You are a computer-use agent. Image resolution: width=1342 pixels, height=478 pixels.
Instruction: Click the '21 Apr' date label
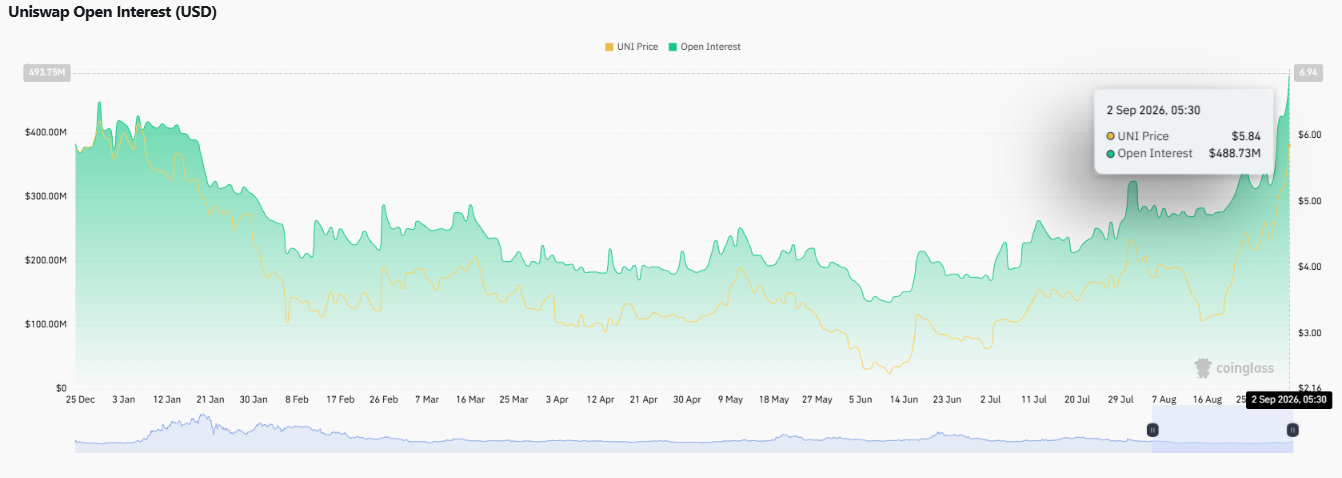pyautogui.click(x=643, y=399)
